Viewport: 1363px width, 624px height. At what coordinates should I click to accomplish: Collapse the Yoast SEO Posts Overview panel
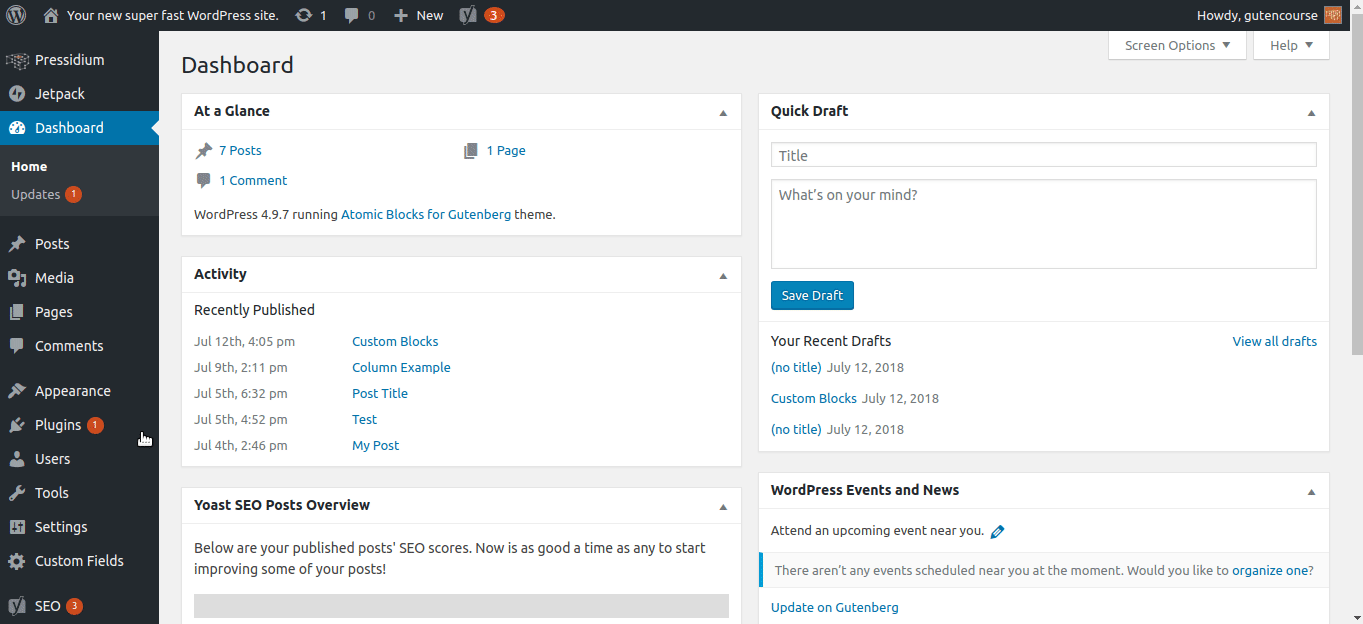pyautogui.click(x=723, y=507)
